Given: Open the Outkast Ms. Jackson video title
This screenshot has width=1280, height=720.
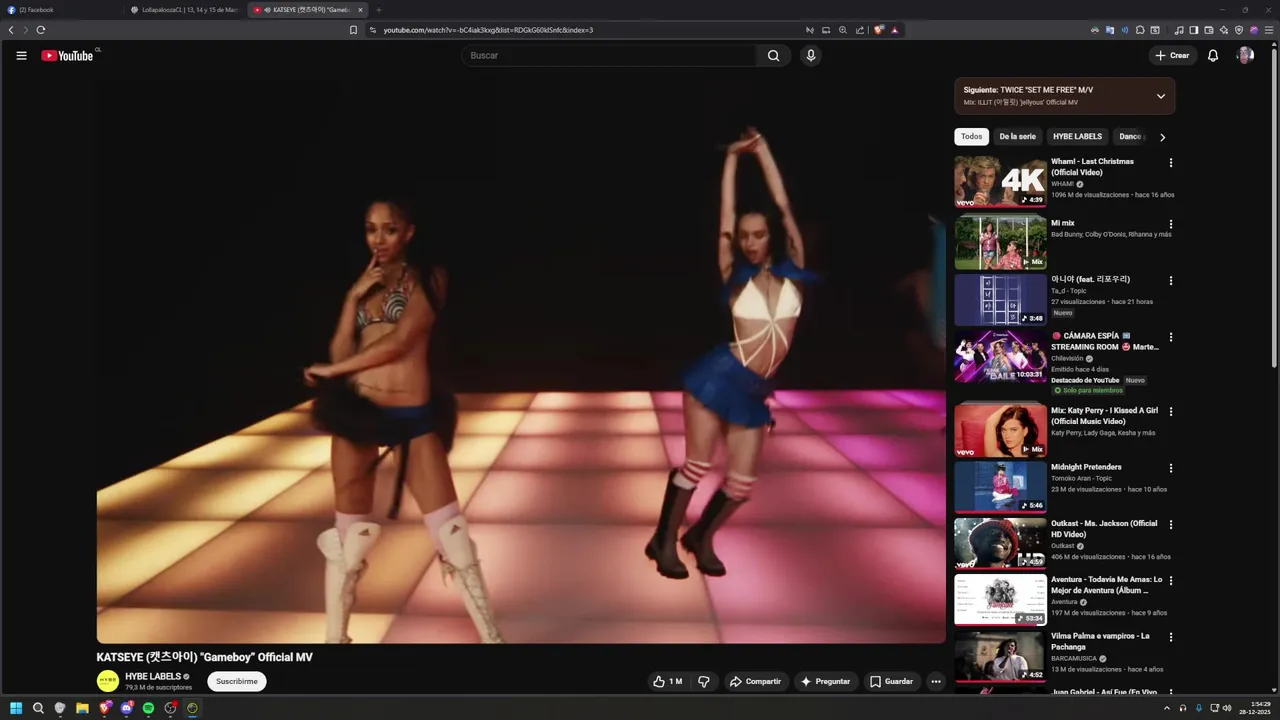Looking at the screenshot, I should click(1104, 529).
